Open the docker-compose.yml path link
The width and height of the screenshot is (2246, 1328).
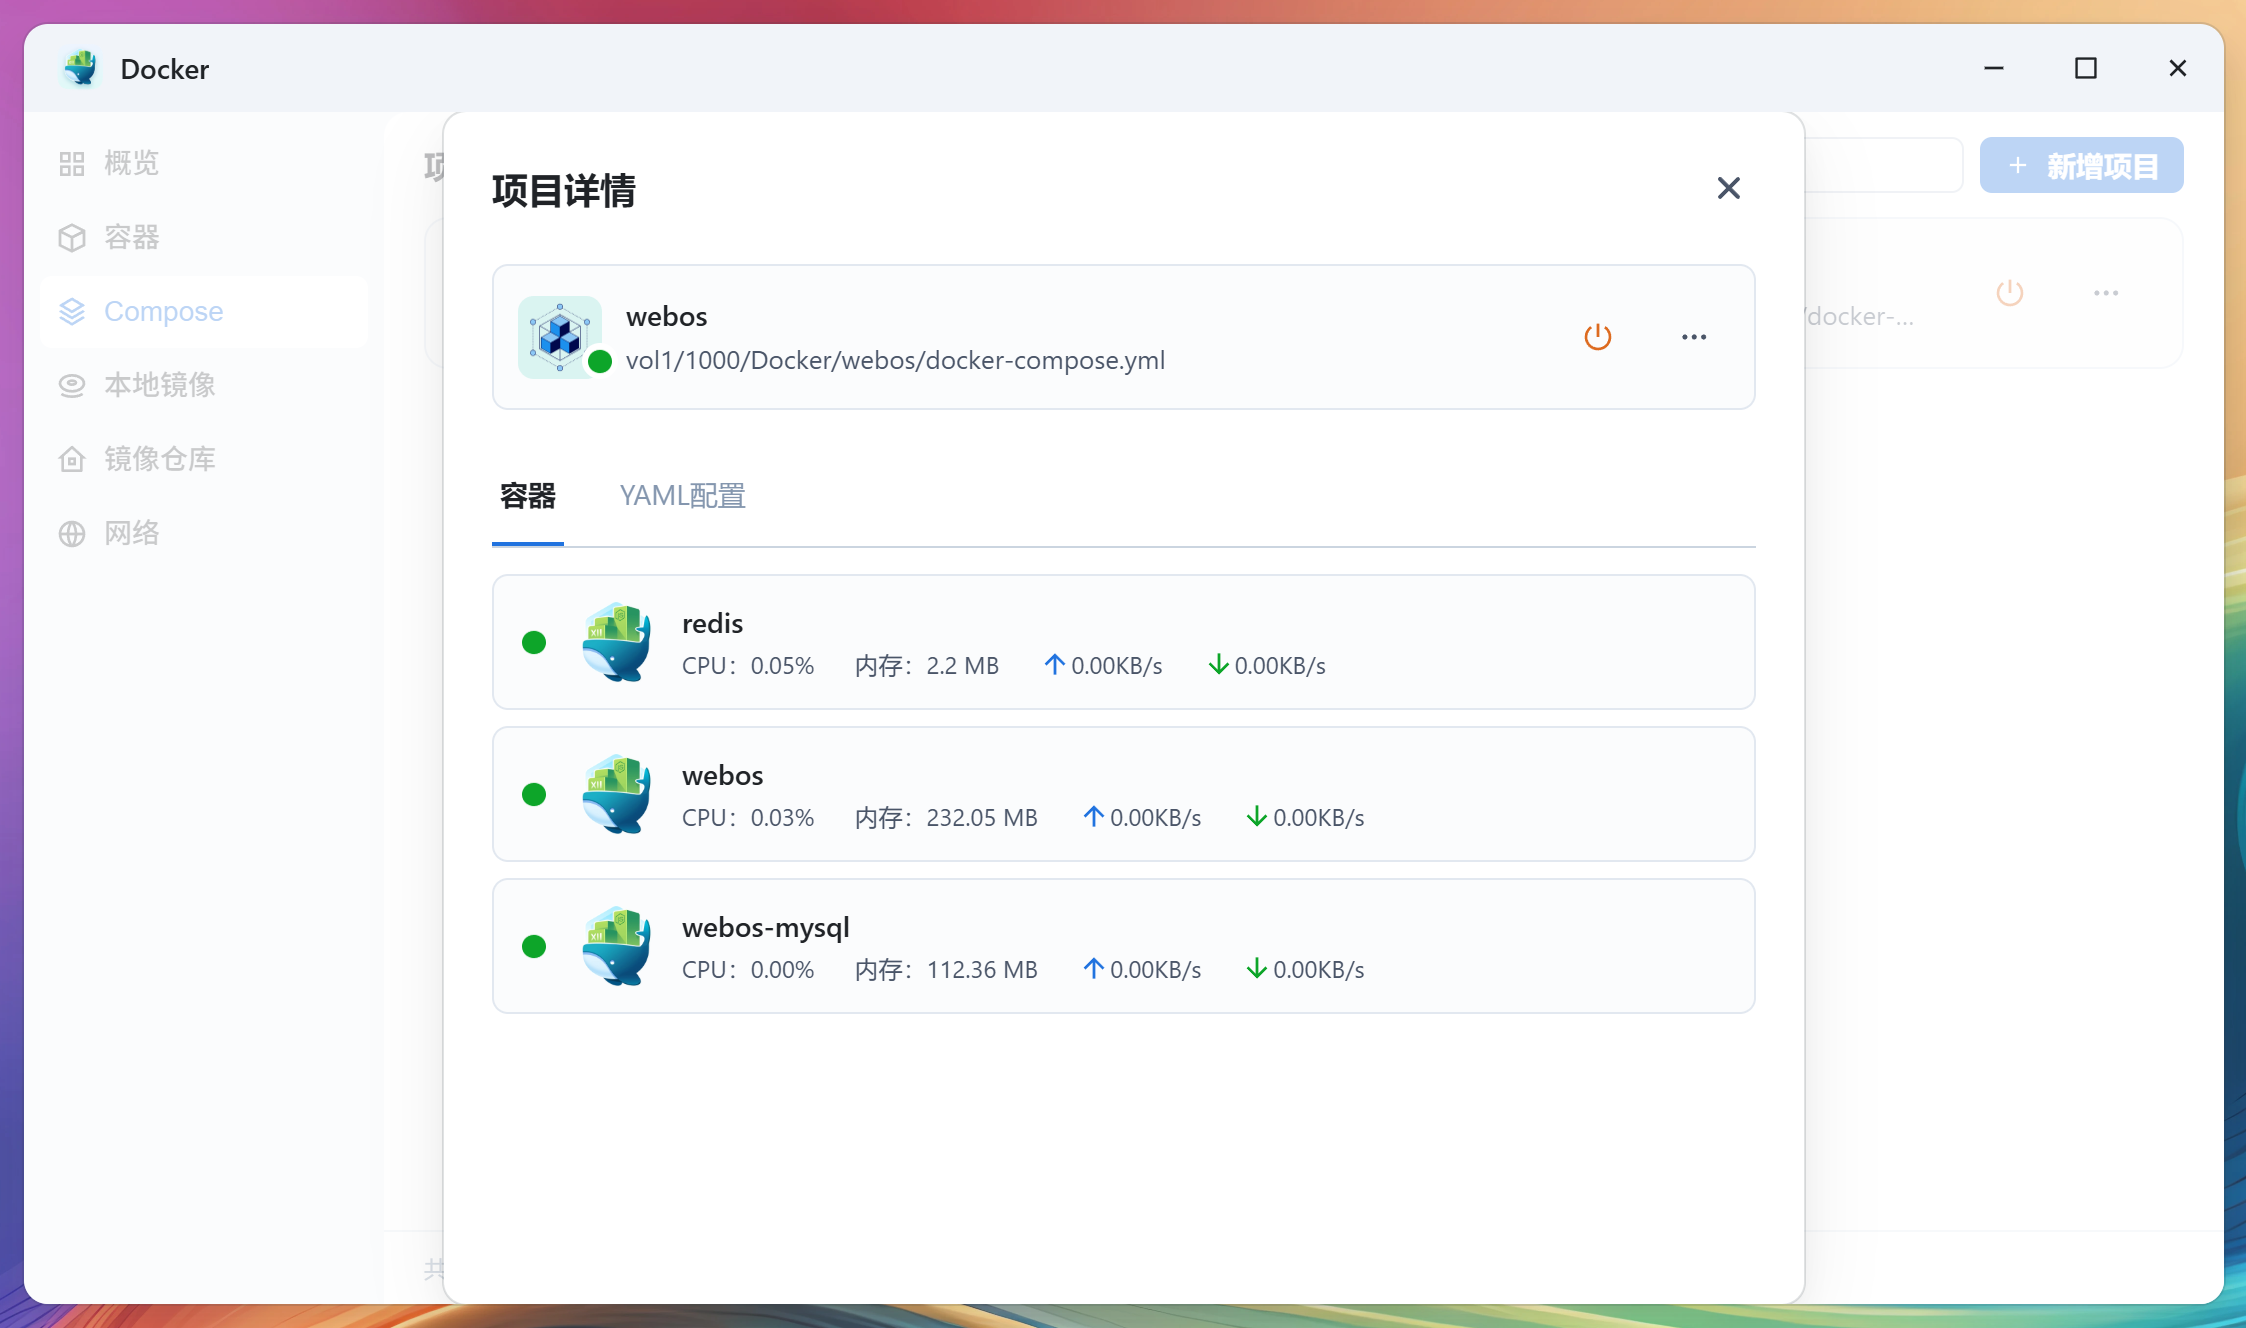click(895, 360)
